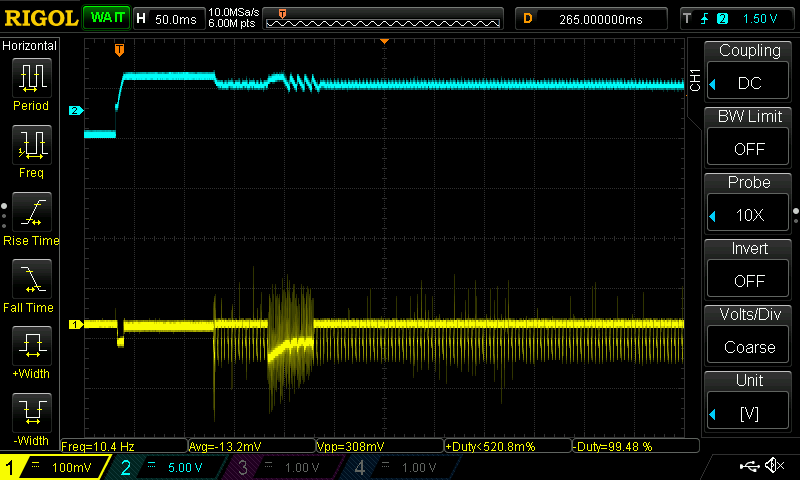The image size is (800, 480).
Task: Click the channel 2 ground level marker
Action: click(x=76, y=110)
